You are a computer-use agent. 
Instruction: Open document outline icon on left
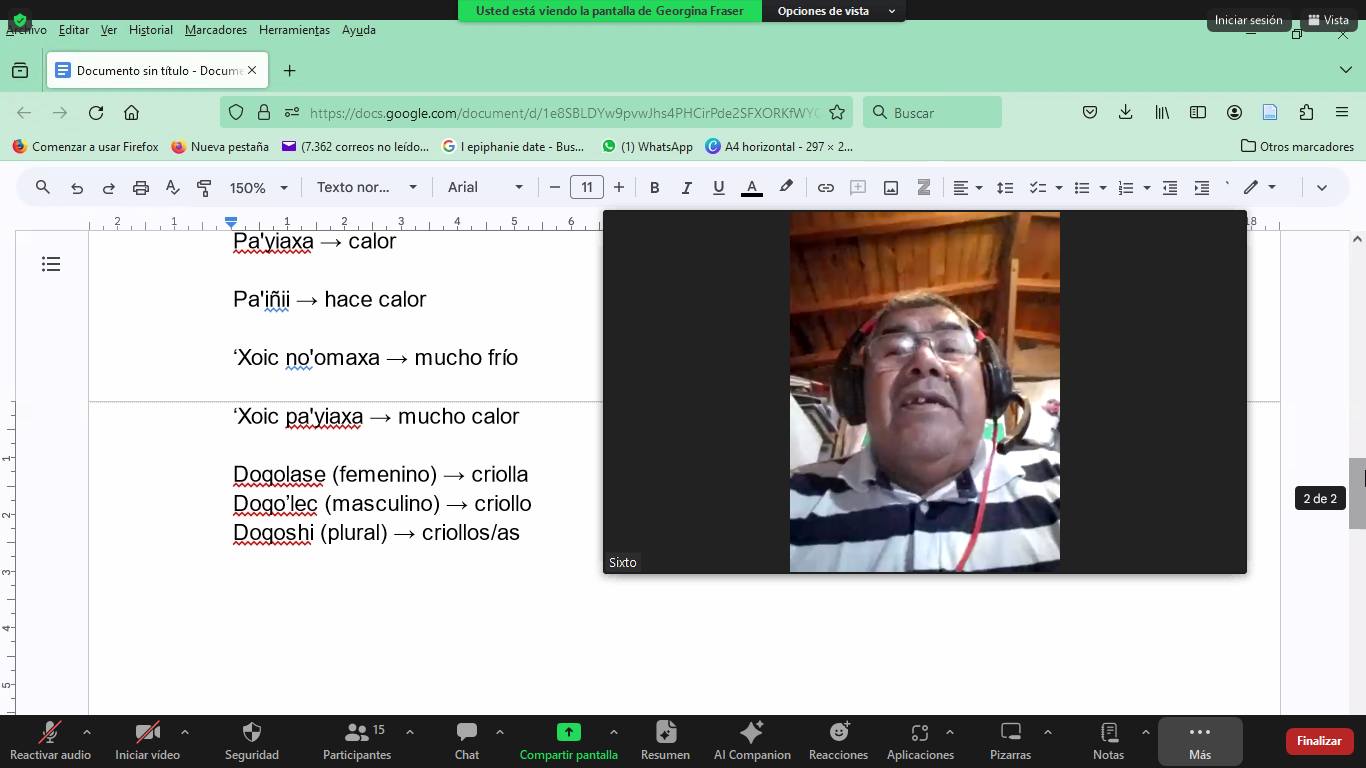point(51,264)
